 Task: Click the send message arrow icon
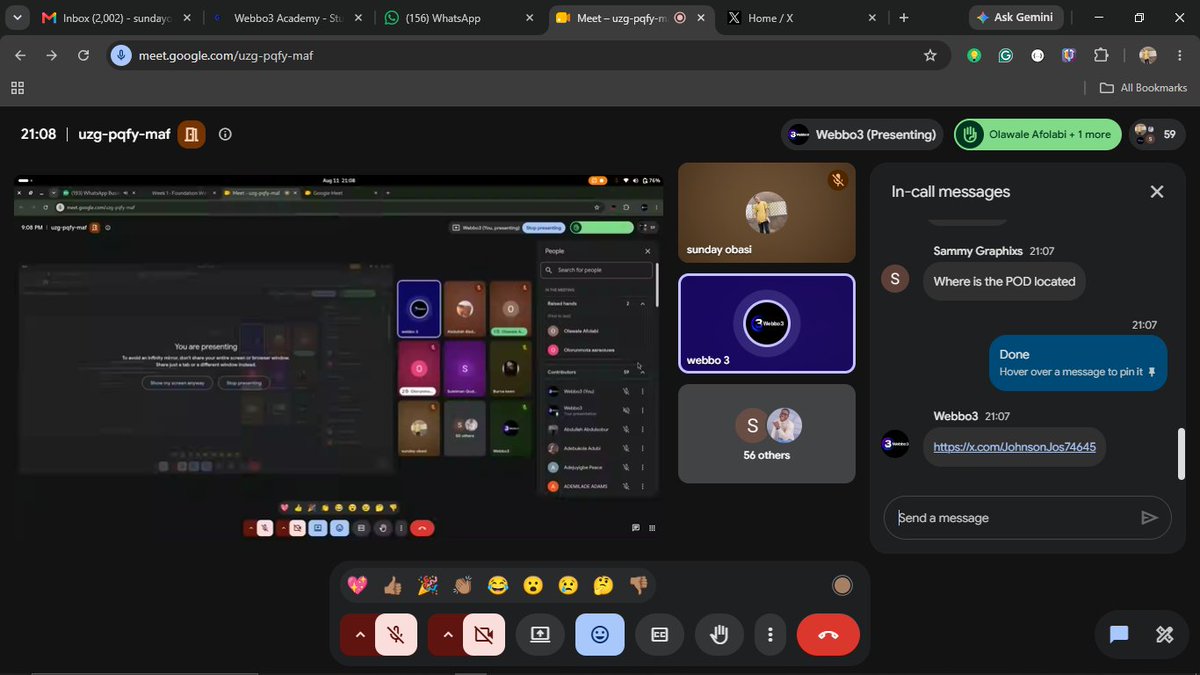1149,518
